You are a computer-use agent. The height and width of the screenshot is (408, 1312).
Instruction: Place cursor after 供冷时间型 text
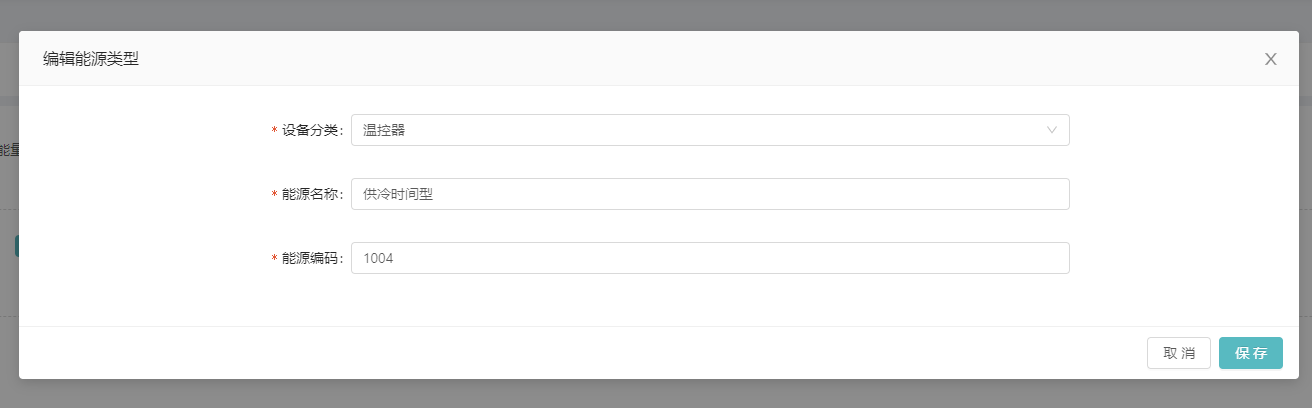tap(435, 194)
